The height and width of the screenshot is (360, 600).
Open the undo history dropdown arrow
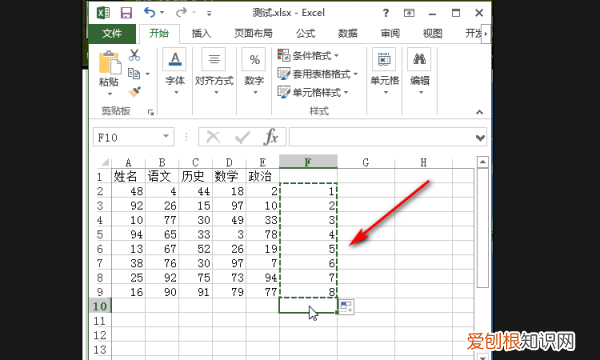pyautogui.click(x=162, y=13)
